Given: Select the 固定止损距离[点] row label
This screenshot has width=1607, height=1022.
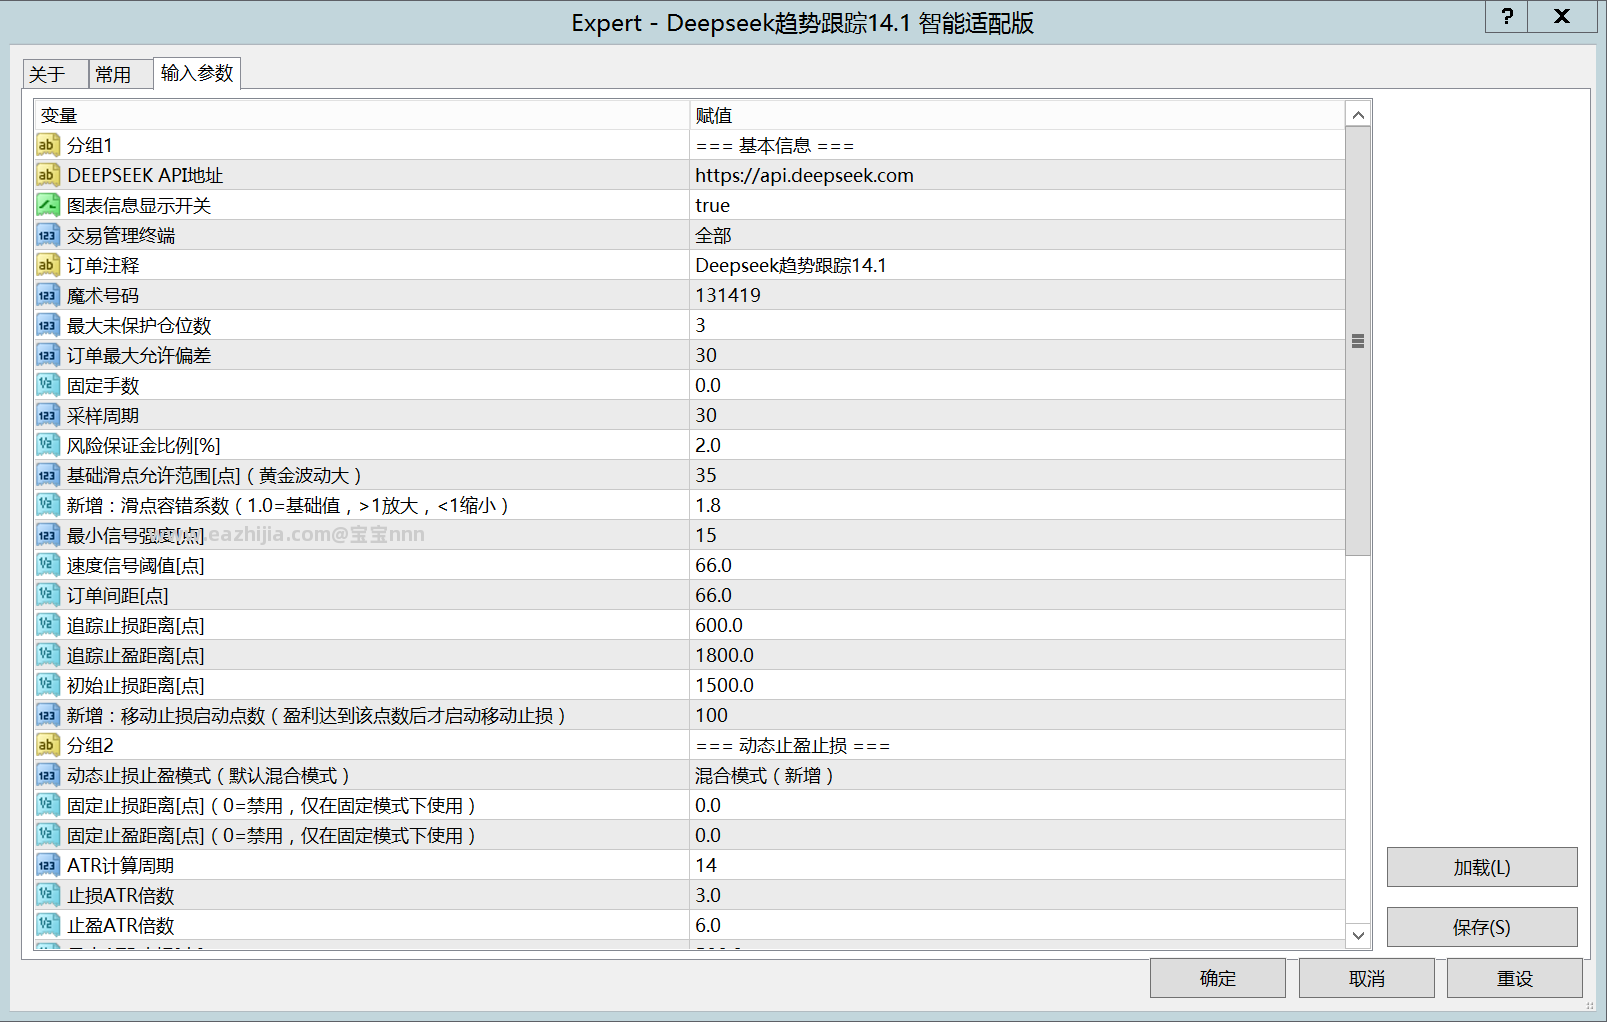Looking at the screenshot, I should tap(271, 805).
